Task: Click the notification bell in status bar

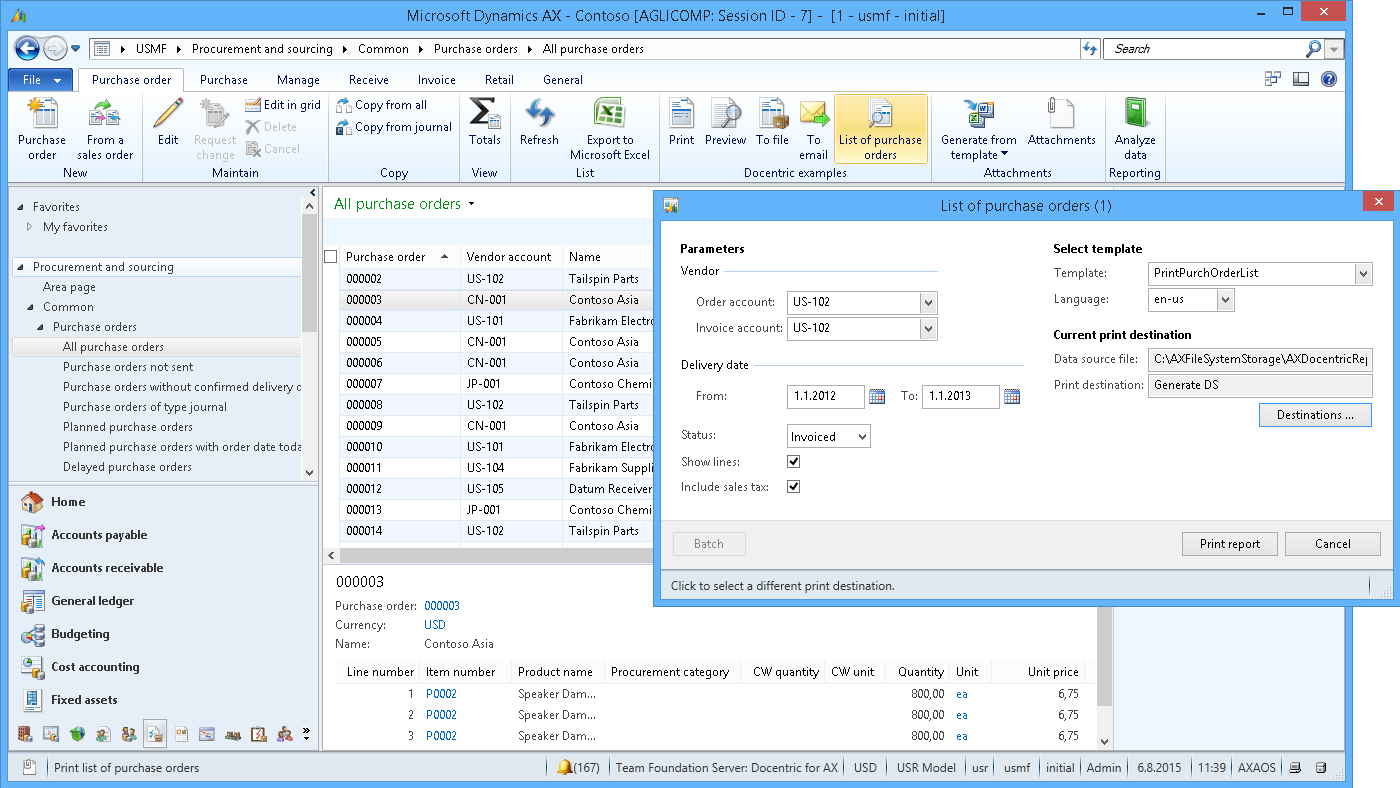Action: (x=565, y=768)
